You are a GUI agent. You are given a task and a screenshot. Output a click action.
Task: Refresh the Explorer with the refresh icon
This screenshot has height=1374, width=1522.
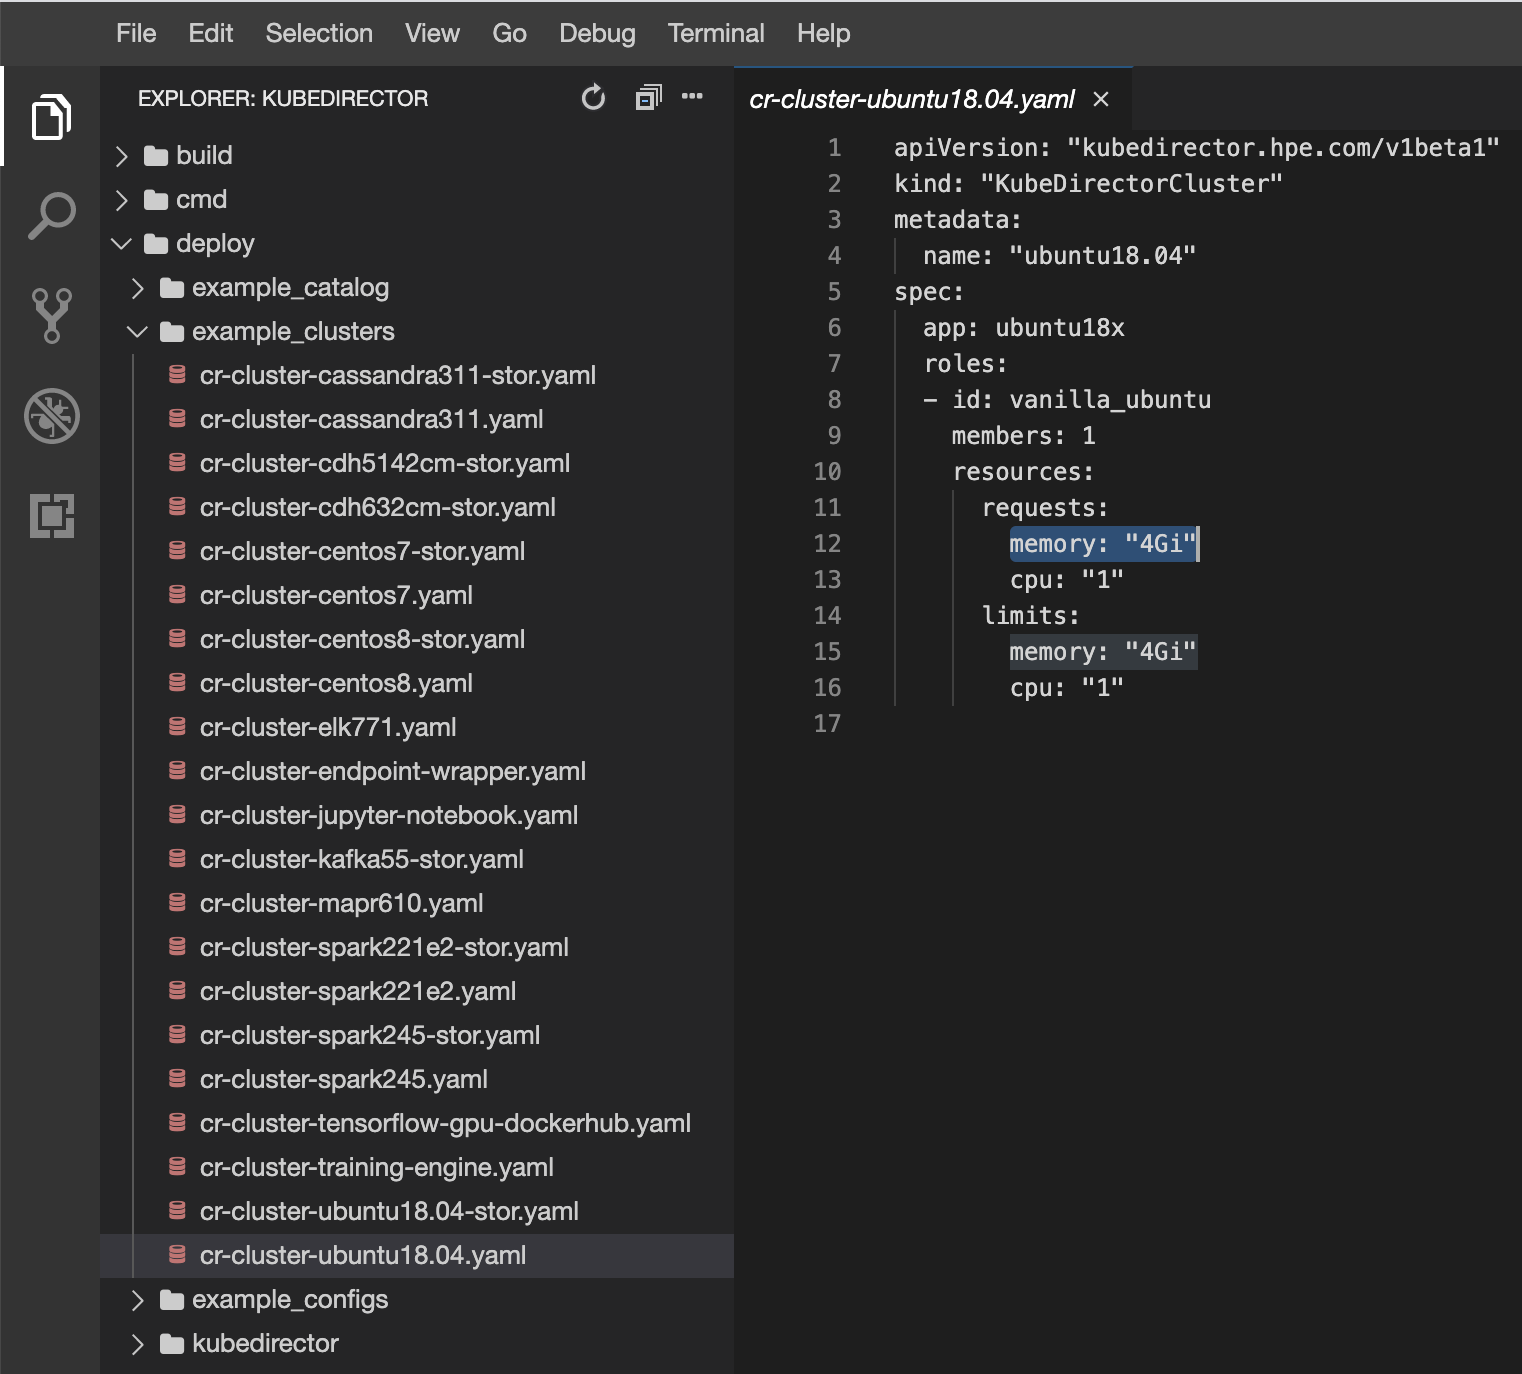click(593, 97)
